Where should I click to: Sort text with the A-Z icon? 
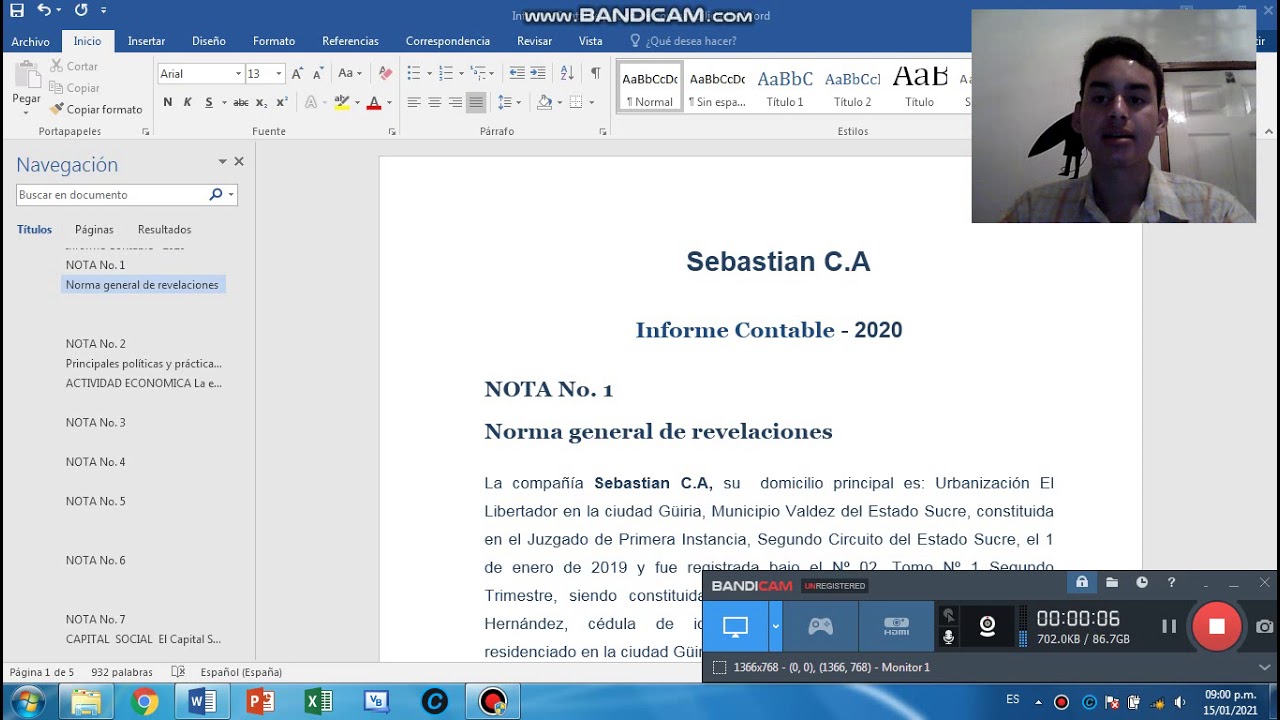pos(567,73)
